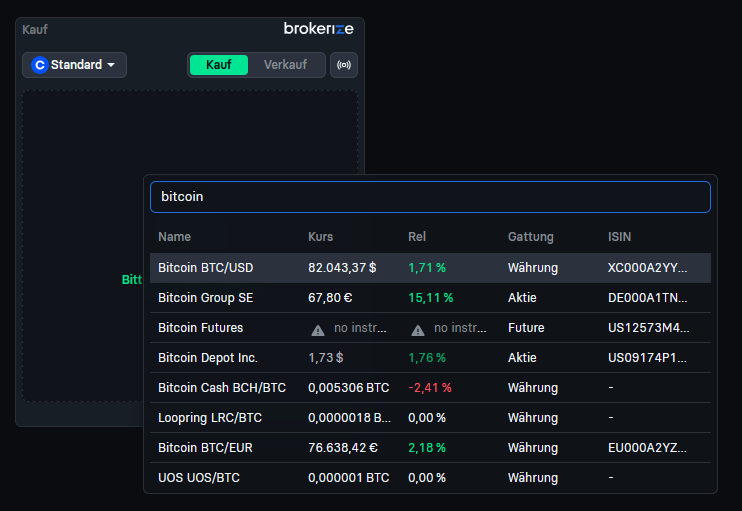Image resolution: width=742 pixels, height=511 pixels.
Task: Click the blue C broker logo icon
Action: pos(40,65)
